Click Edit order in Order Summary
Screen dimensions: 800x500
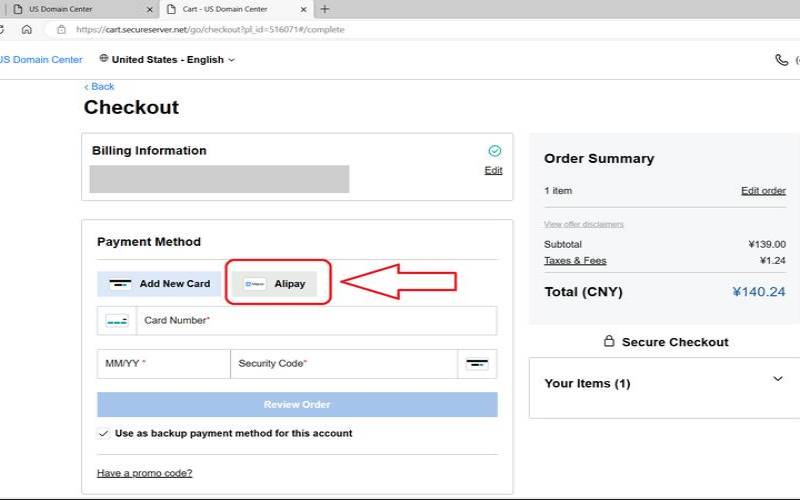pos(763,191)
